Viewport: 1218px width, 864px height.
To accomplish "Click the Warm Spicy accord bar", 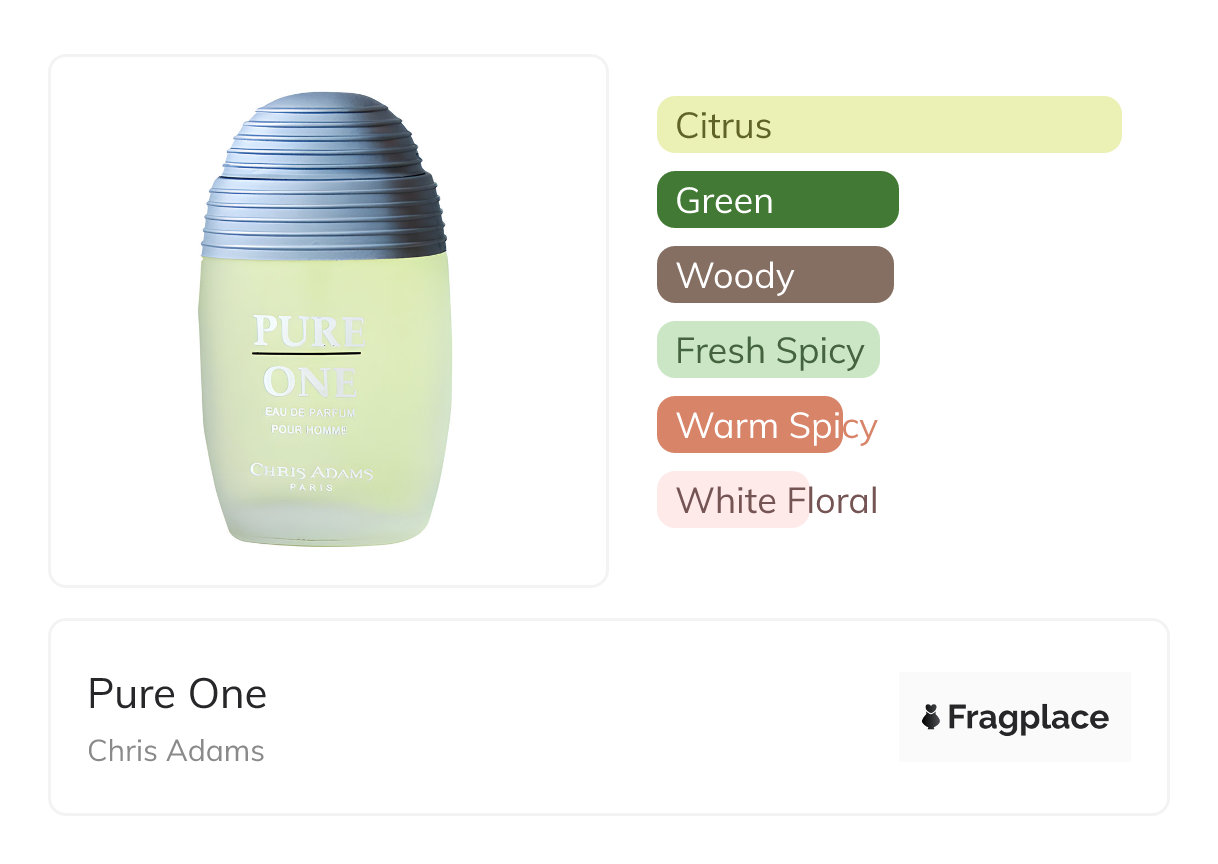I will pos(750,425).
